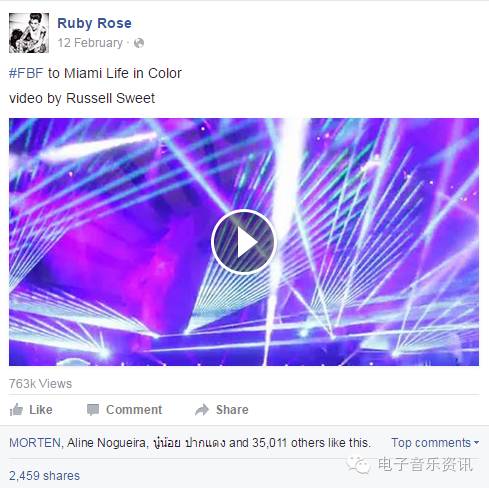Open MORTEN's profile from the likes
The image size is (489, 488).
click(x=35, y=443)
